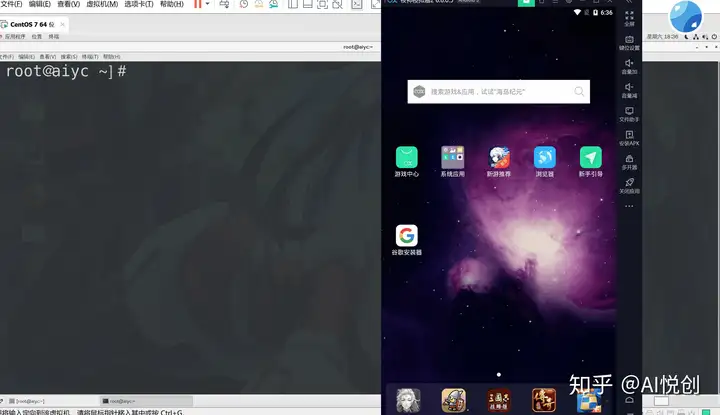Image resolution: width=720 pixels, height=415 pixels.
Task: Click the manage snapshots icon
Action: pos(274,4)
